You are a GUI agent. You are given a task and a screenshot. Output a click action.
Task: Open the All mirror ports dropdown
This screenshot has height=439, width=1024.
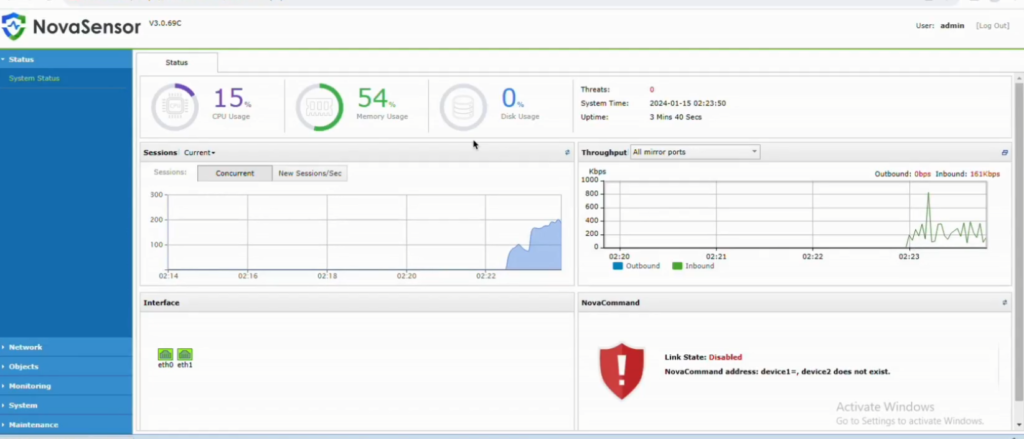tap(695, 152)
